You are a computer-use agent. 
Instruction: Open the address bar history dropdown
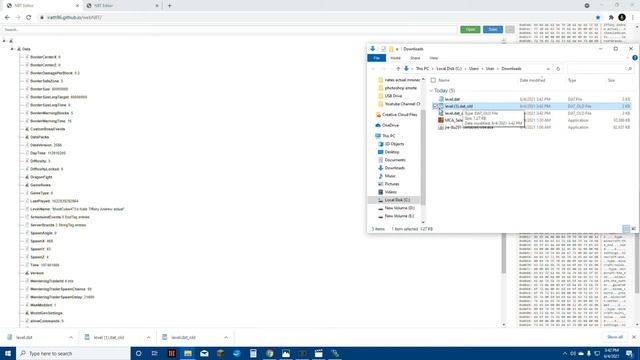coord(548,69)
